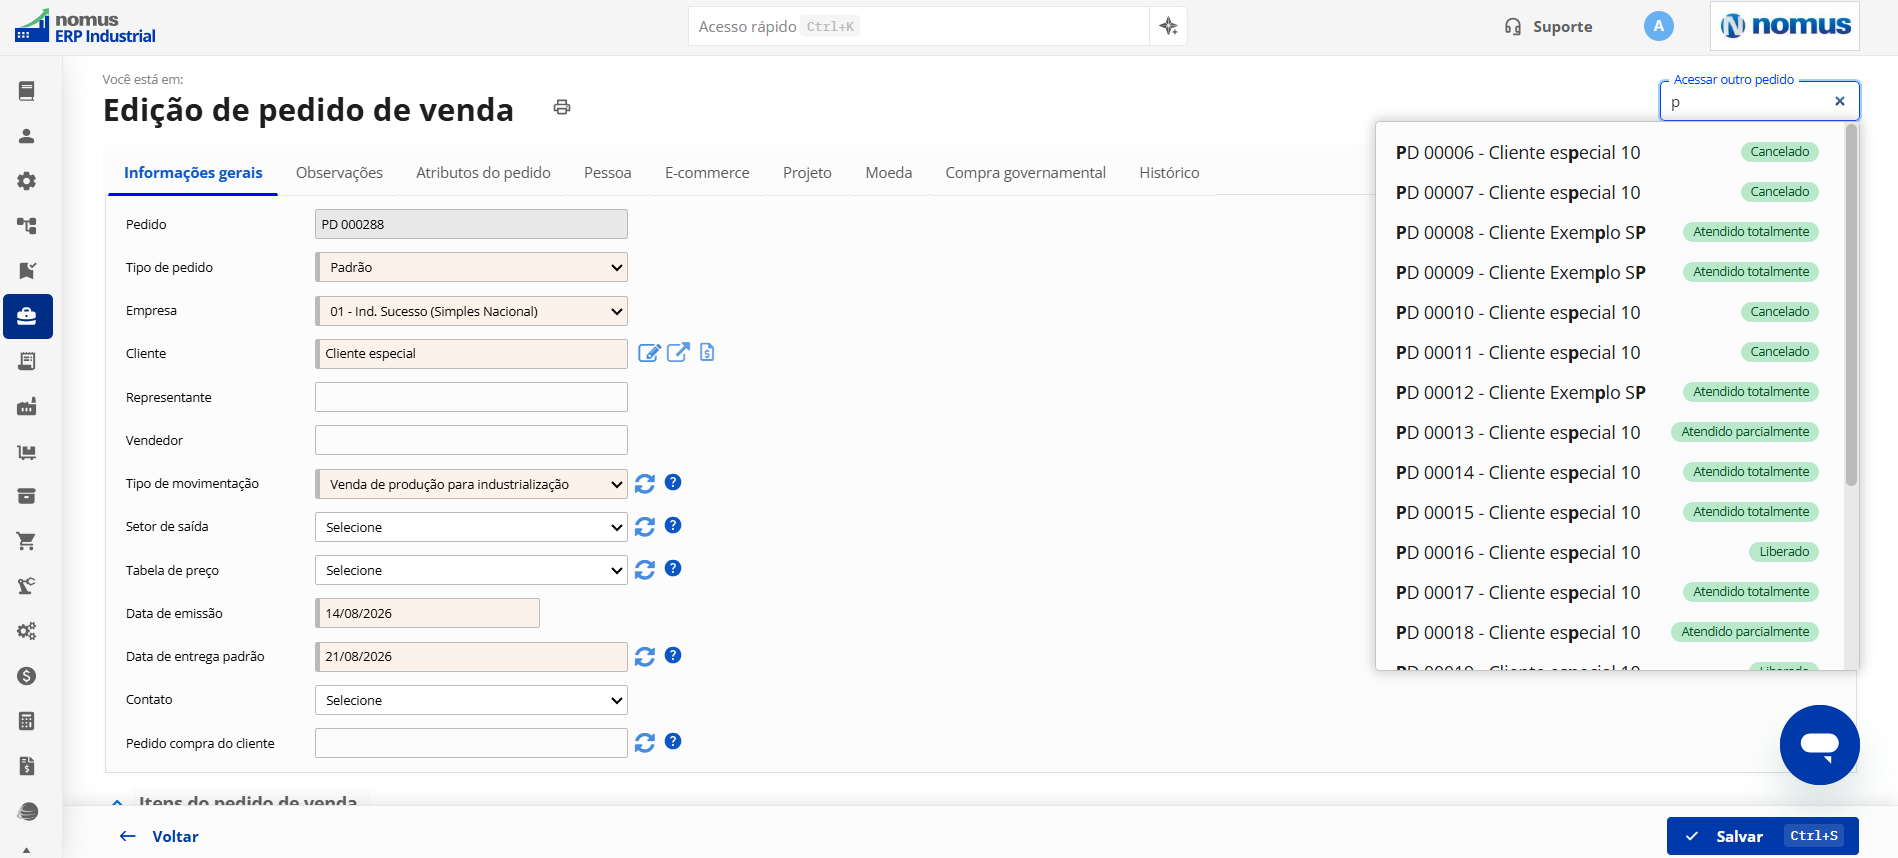Open client in external link icon

pos(678,352)
